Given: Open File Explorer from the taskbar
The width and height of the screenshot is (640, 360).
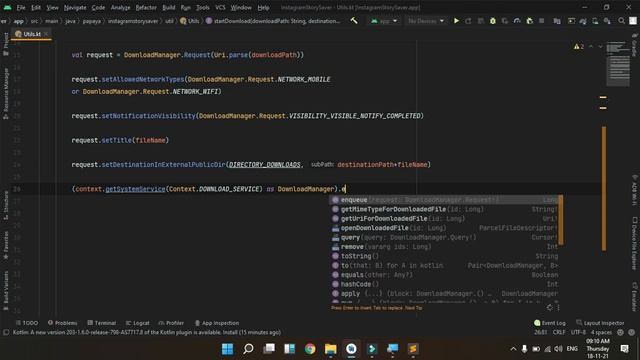Looking at the screenshot, I should (330, 349).
